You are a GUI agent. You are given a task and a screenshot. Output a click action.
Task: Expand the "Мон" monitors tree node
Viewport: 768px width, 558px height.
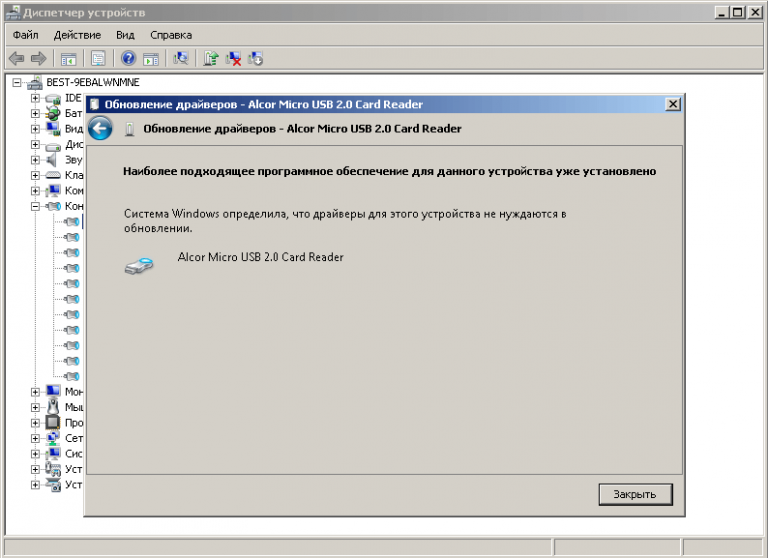click(35, 392)
